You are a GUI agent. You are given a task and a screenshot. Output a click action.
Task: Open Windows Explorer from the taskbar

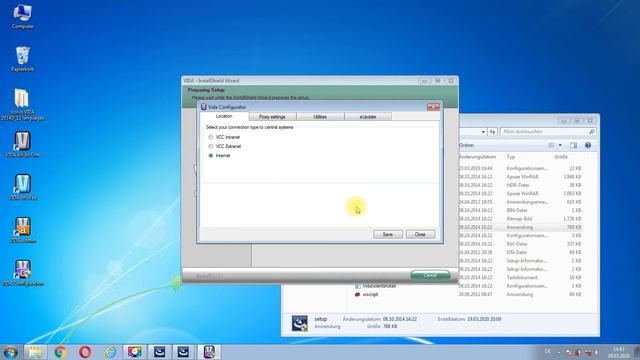coord(36,352)
